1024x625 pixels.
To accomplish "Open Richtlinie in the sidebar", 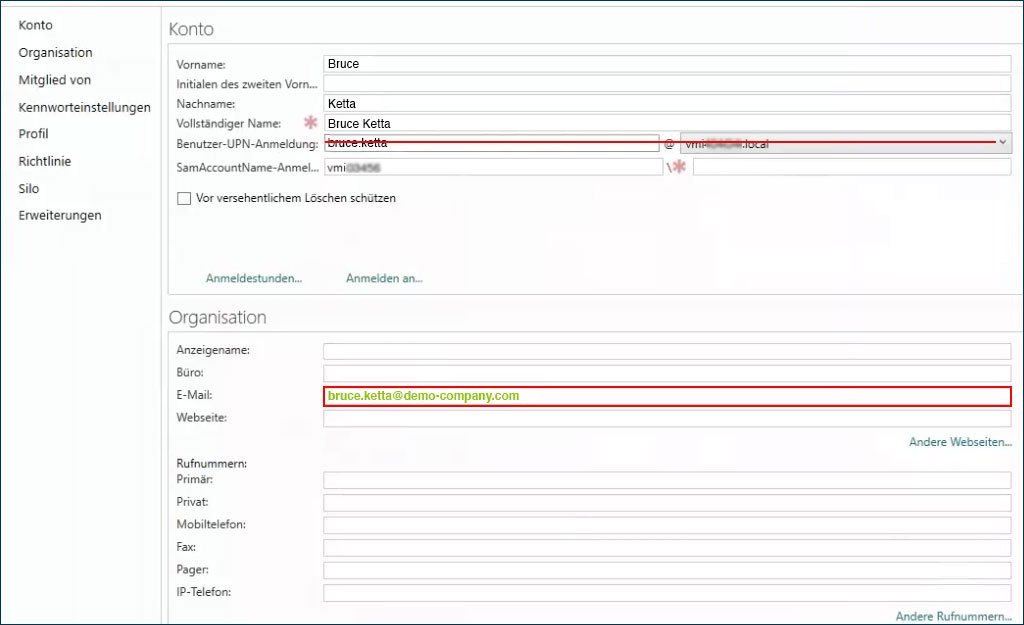I will click(x=44, y=161).
